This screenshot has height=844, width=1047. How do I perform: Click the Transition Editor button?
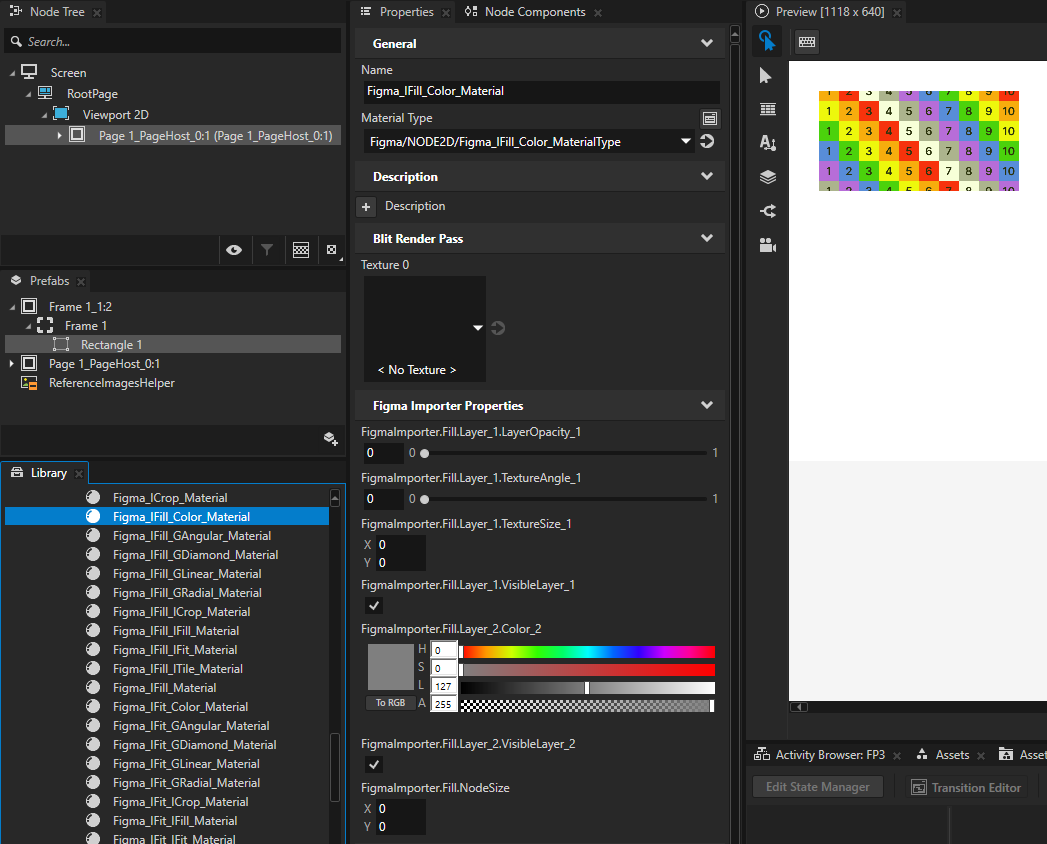point(966,787)
